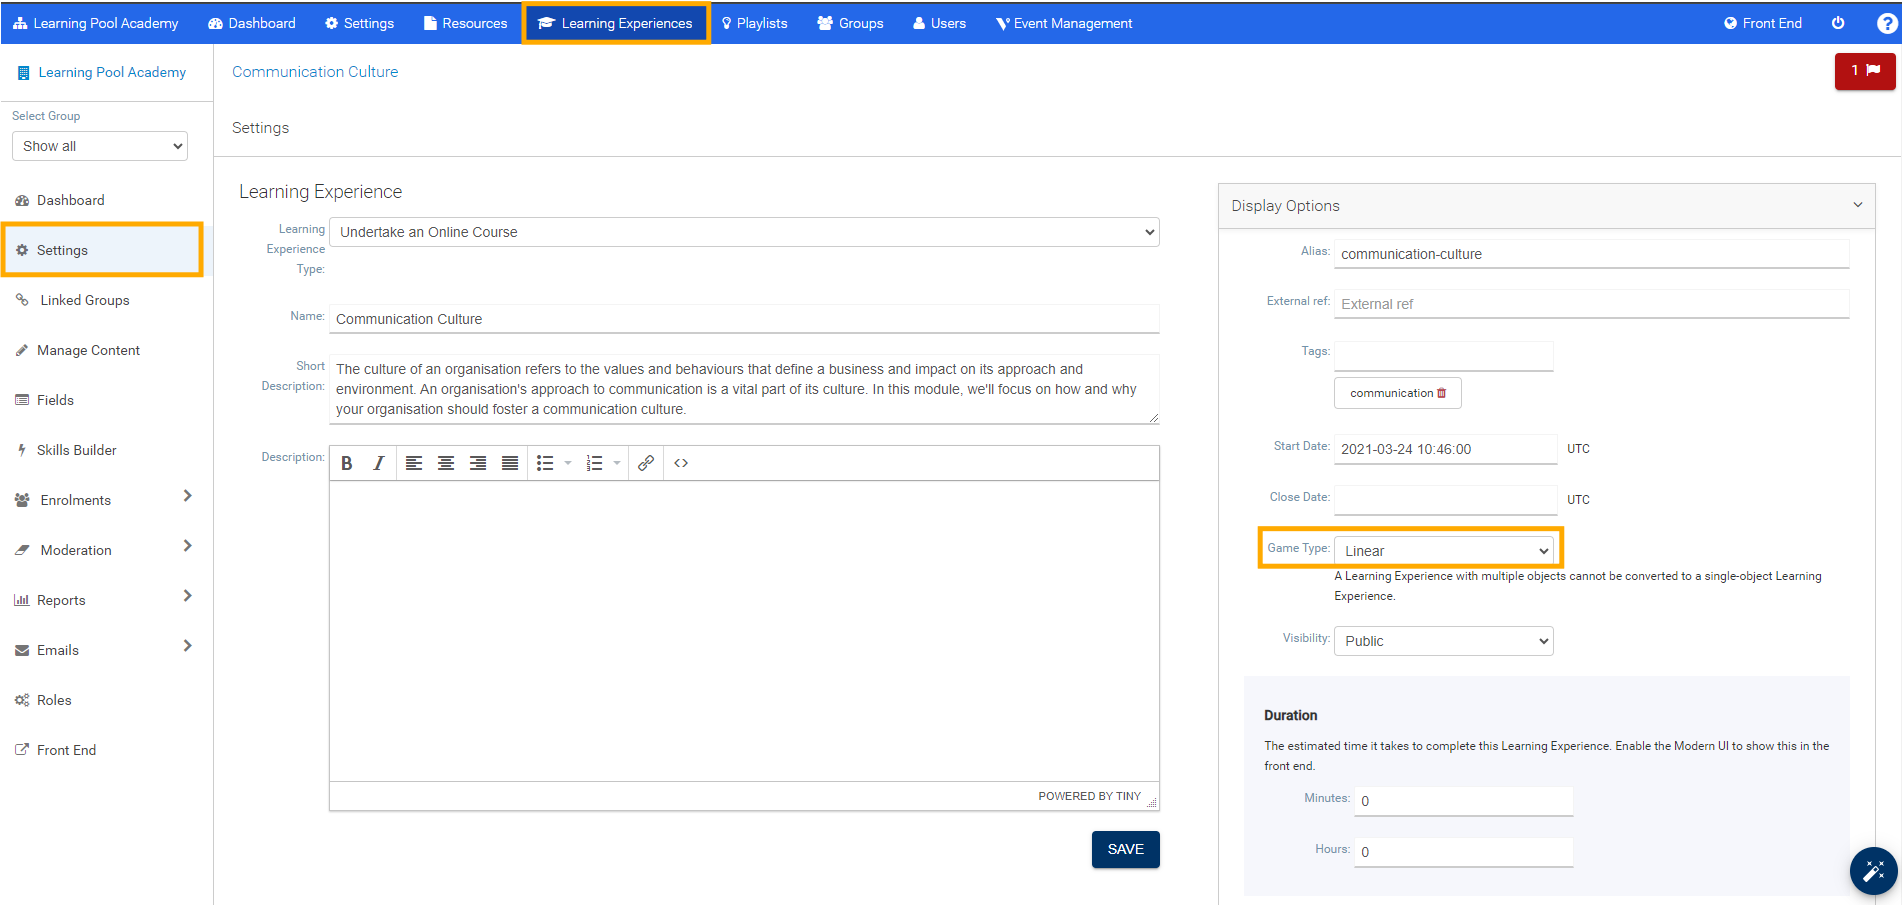Viewport: 1902px width, 905px height.
Task: Select the bulleted list icon in the editor
Action: click(545, 462)
